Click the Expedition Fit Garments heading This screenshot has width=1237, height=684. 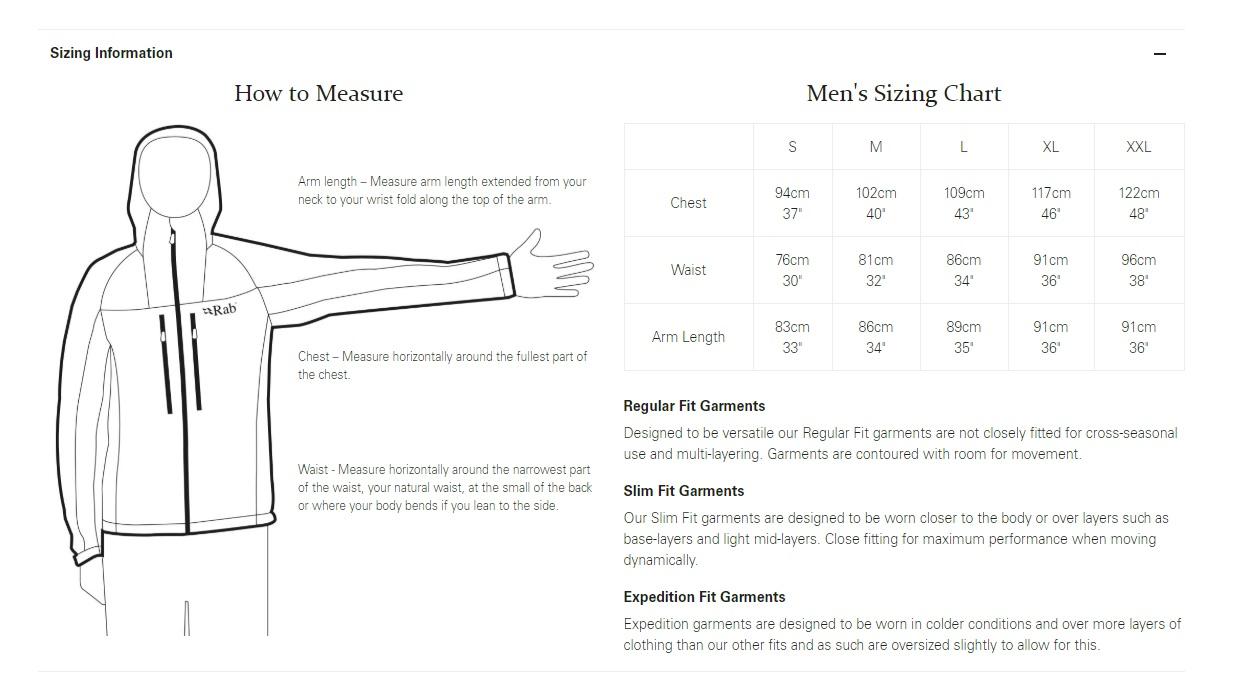[x=704, y=597]
